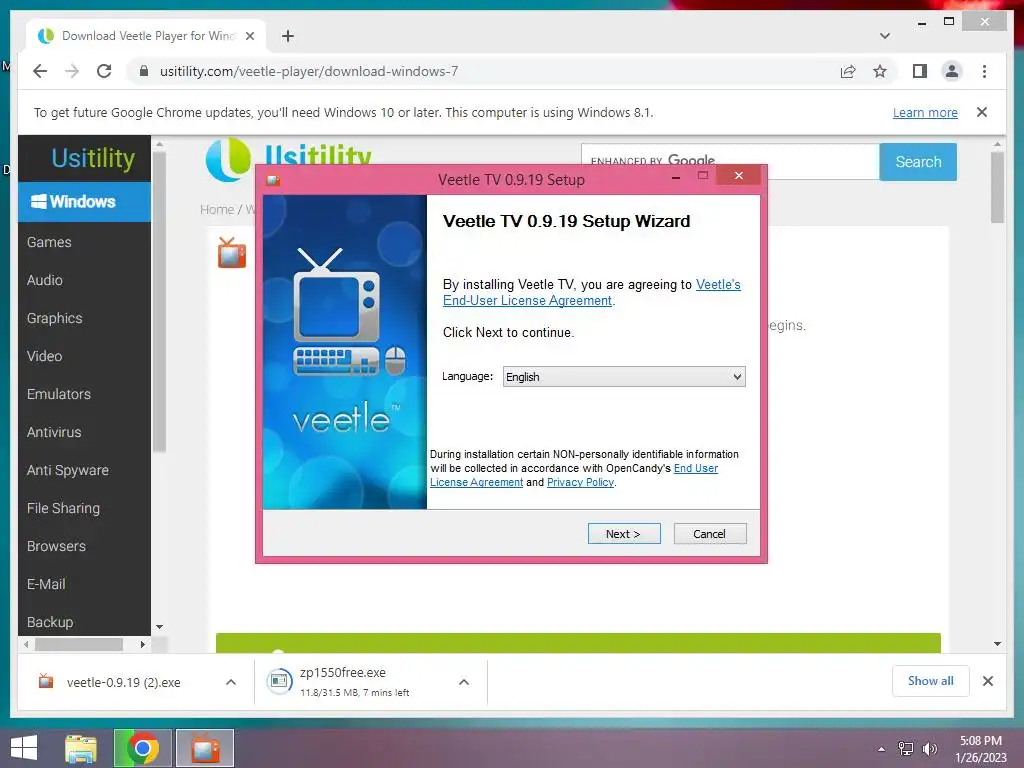Toggle Chrome side panel icon

tap(920, 71)
